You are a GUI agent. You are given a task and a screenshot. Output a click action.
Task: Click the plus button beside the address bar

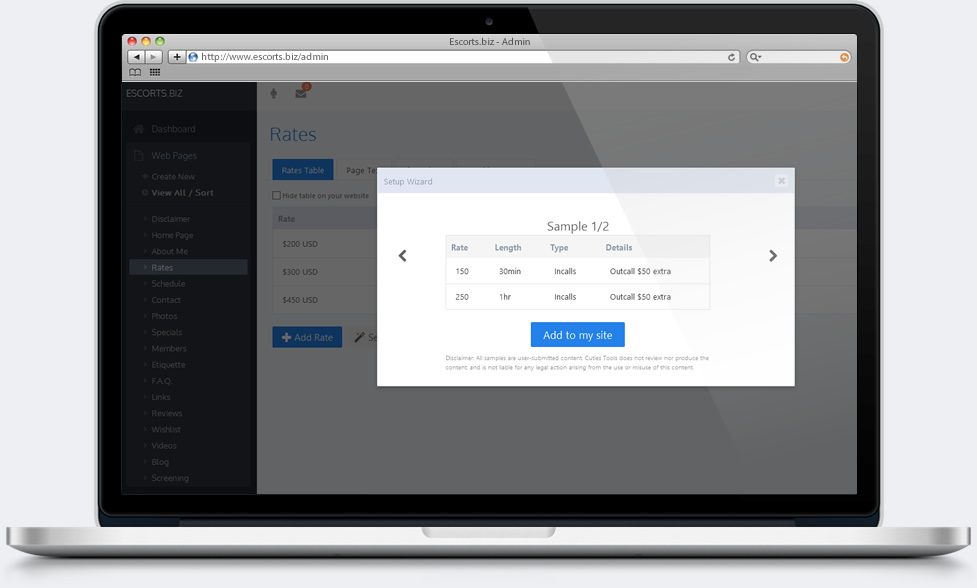coord(176,57)
